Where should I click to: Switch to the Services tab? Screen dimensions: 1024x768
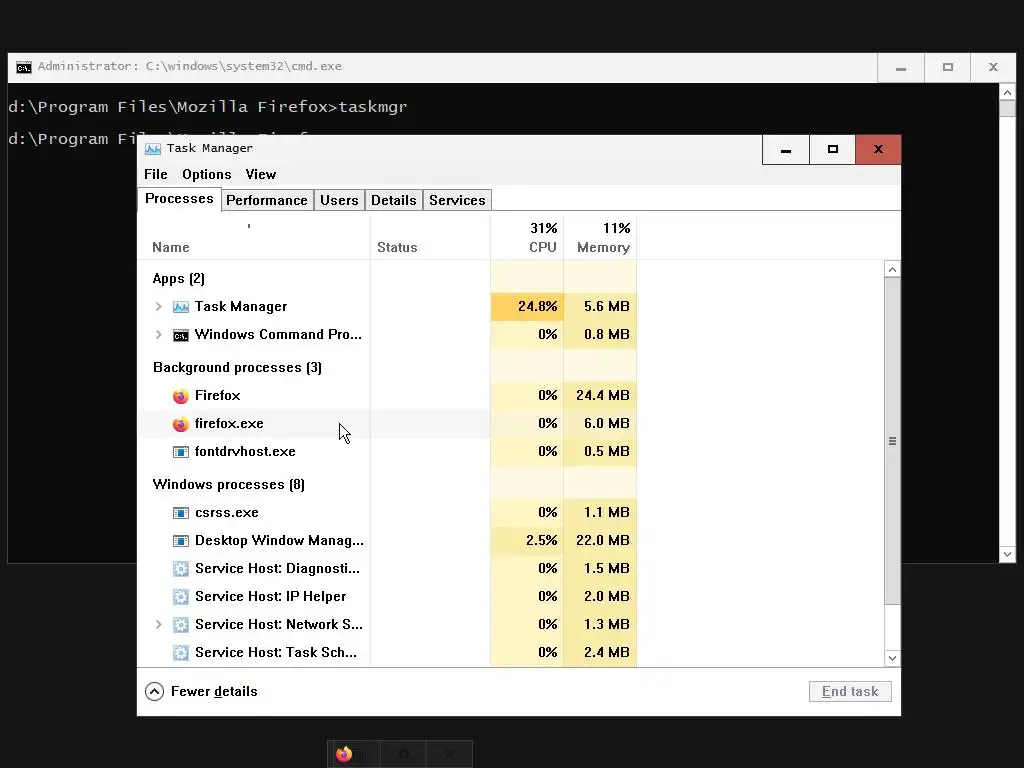pyautogui.click(x=457, y=200)
